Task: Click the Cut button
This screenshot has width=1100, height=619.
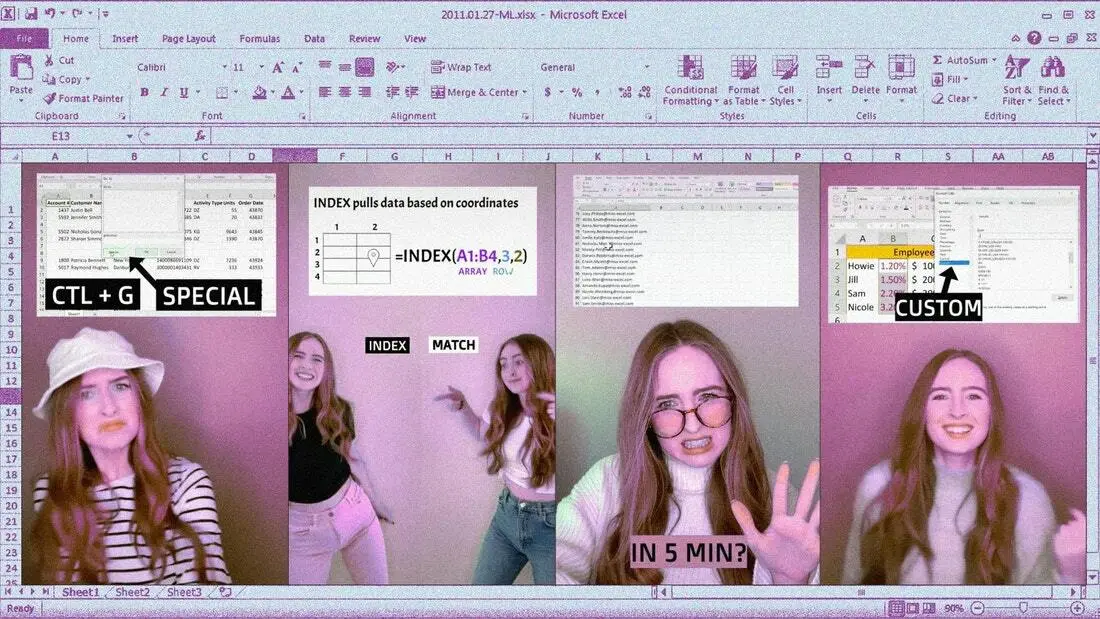Action: tap(59, 60)
